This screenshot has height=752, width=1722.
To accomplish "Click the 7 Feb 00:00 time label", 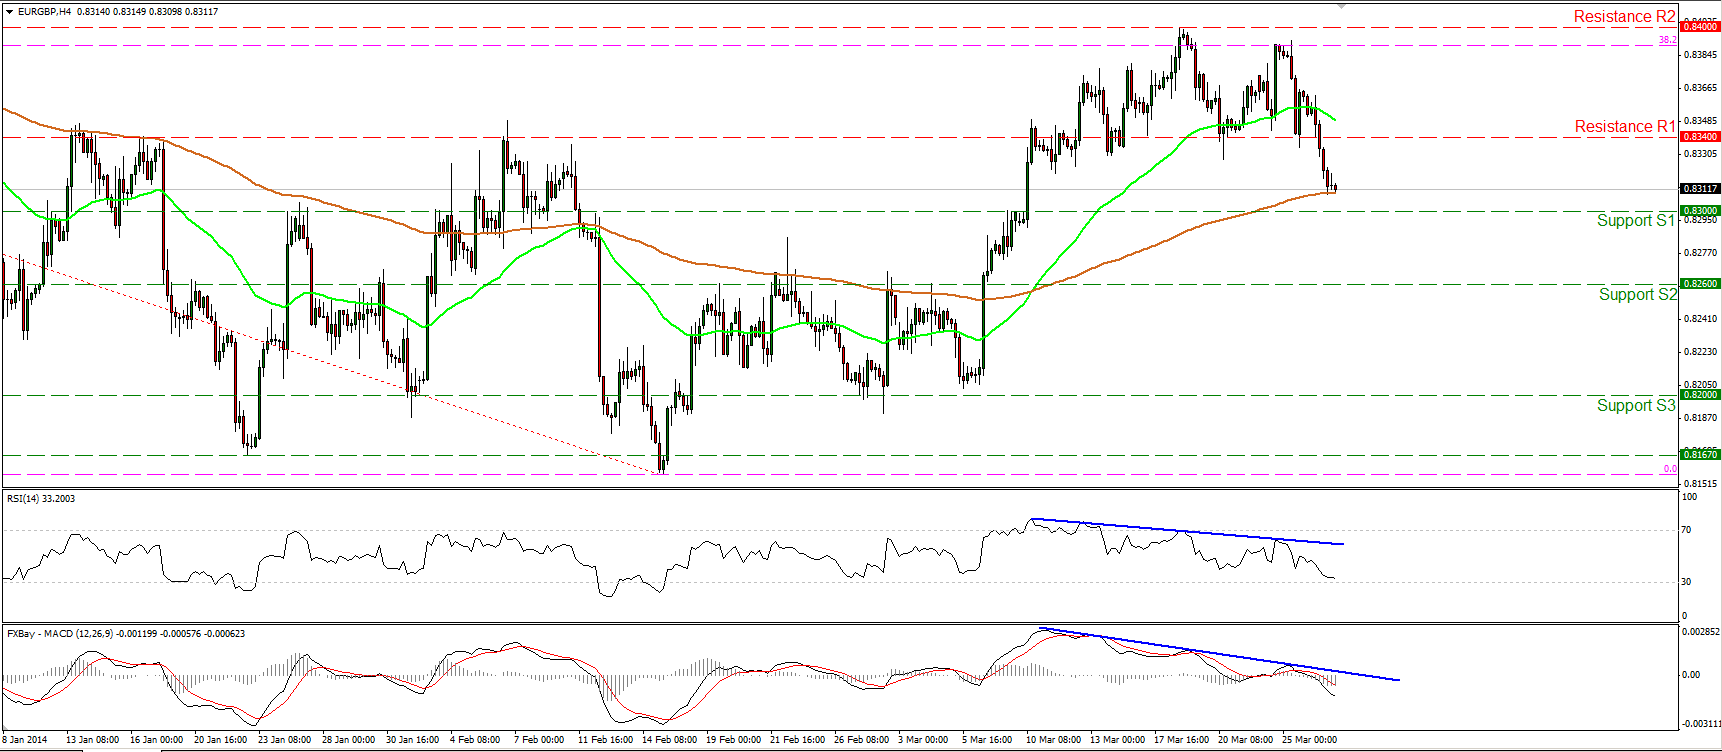I will click(539, 741).
